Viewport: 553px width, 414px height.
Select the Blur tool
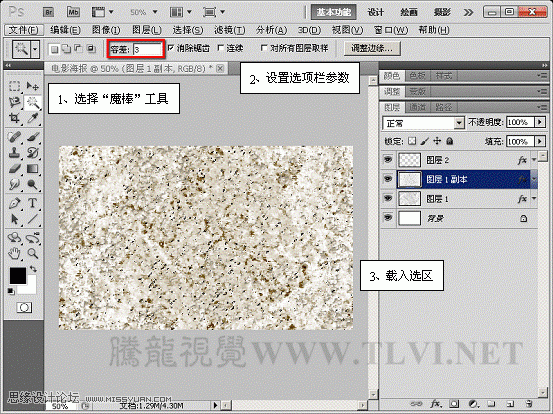(14, 184)
